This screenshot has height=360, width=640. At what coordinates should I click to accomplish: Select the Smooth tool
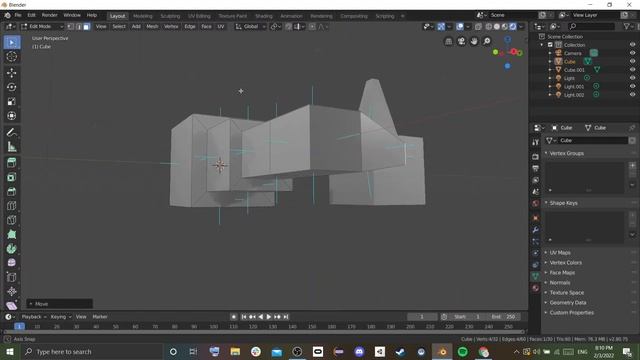click(x=12, y=262)
